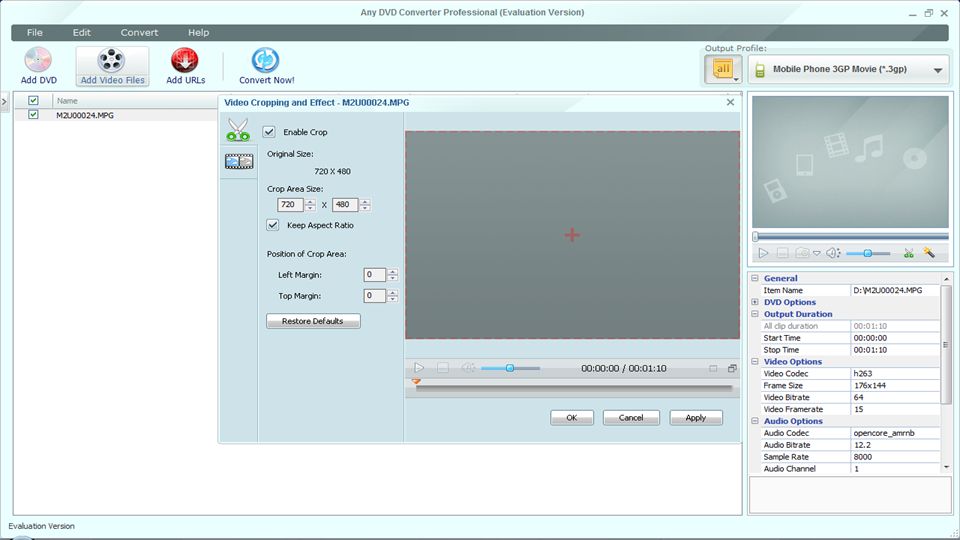The image size is (960, 540).
Task: Click the Convert Now! icon
Action: click(x=266, y=60)
